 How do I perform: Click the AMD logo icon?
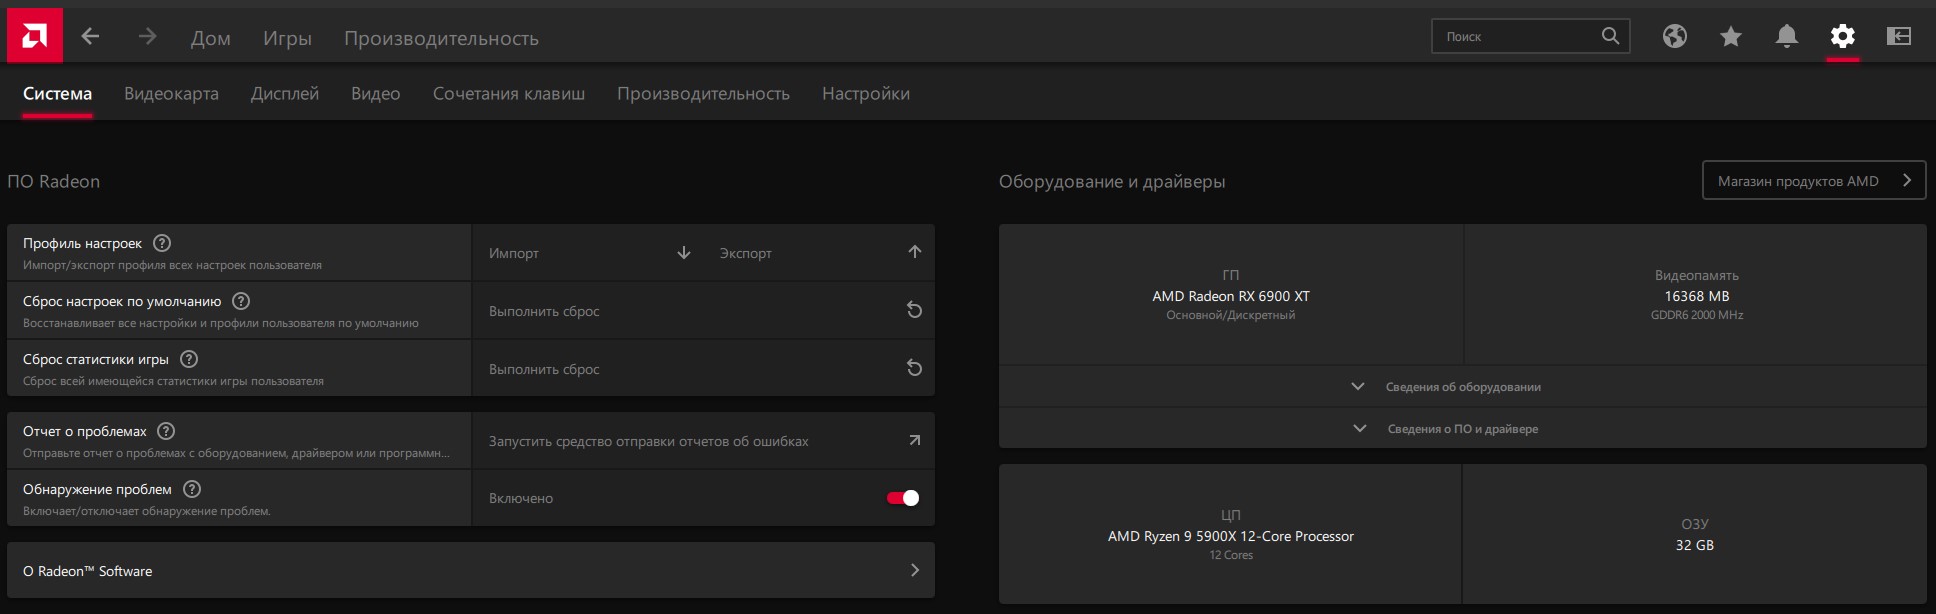34,36
